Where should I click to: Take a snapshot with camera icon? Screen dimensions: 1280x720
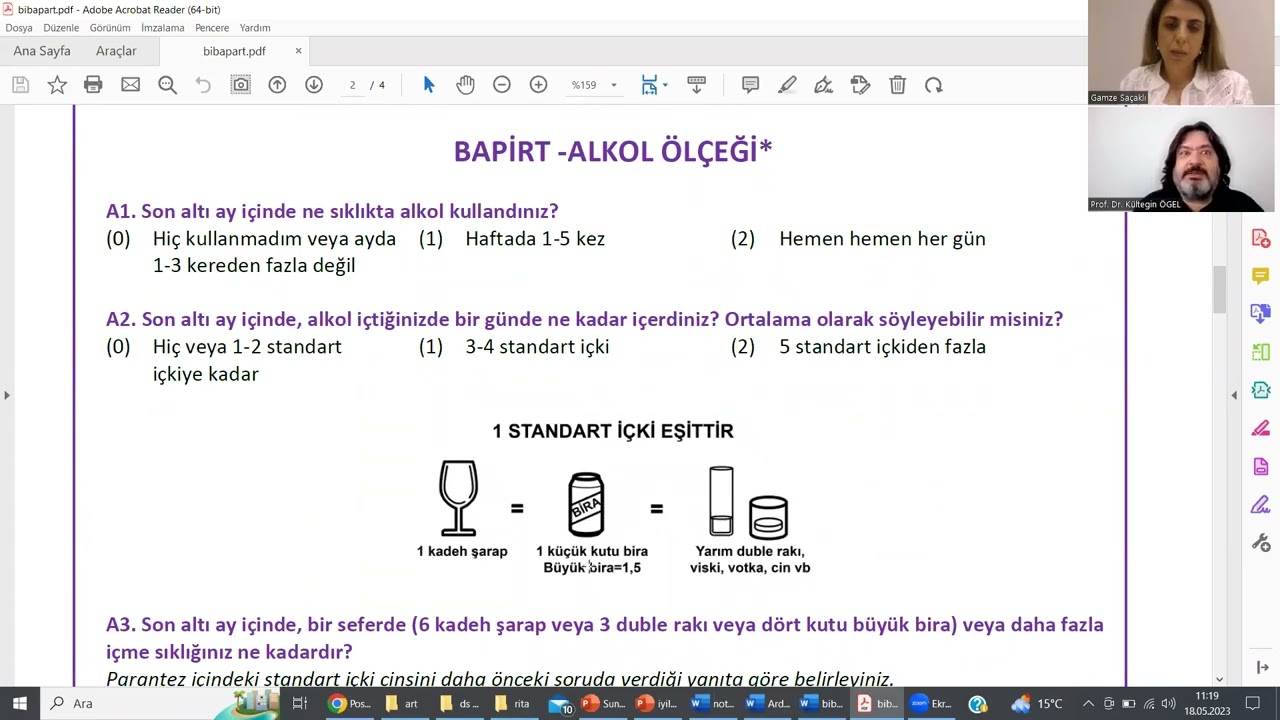point(240,85)
